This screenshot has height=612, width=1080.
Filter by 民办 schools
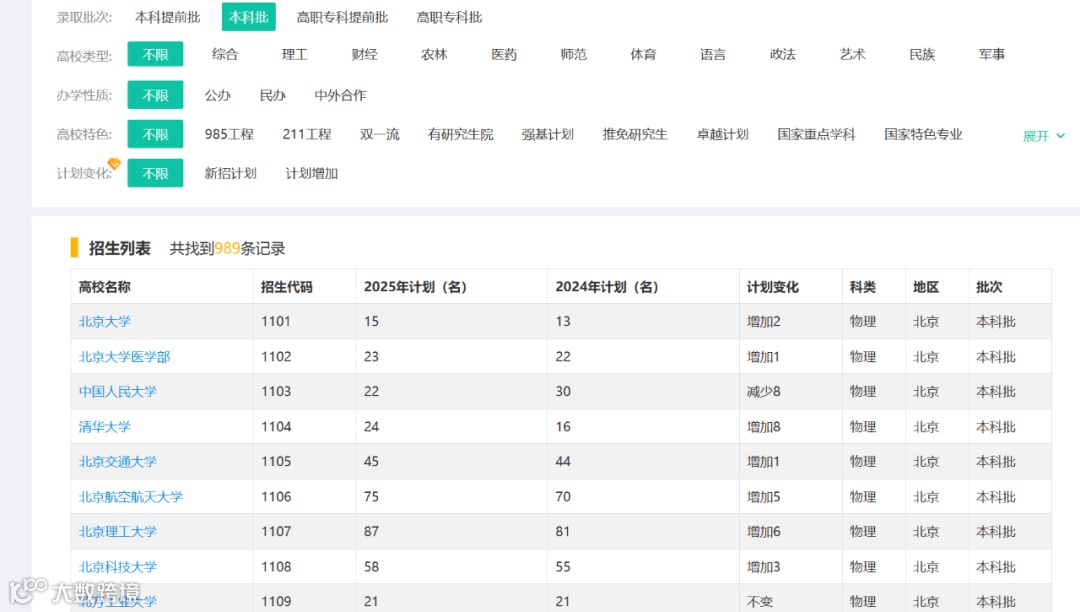(x=273, y=95)
